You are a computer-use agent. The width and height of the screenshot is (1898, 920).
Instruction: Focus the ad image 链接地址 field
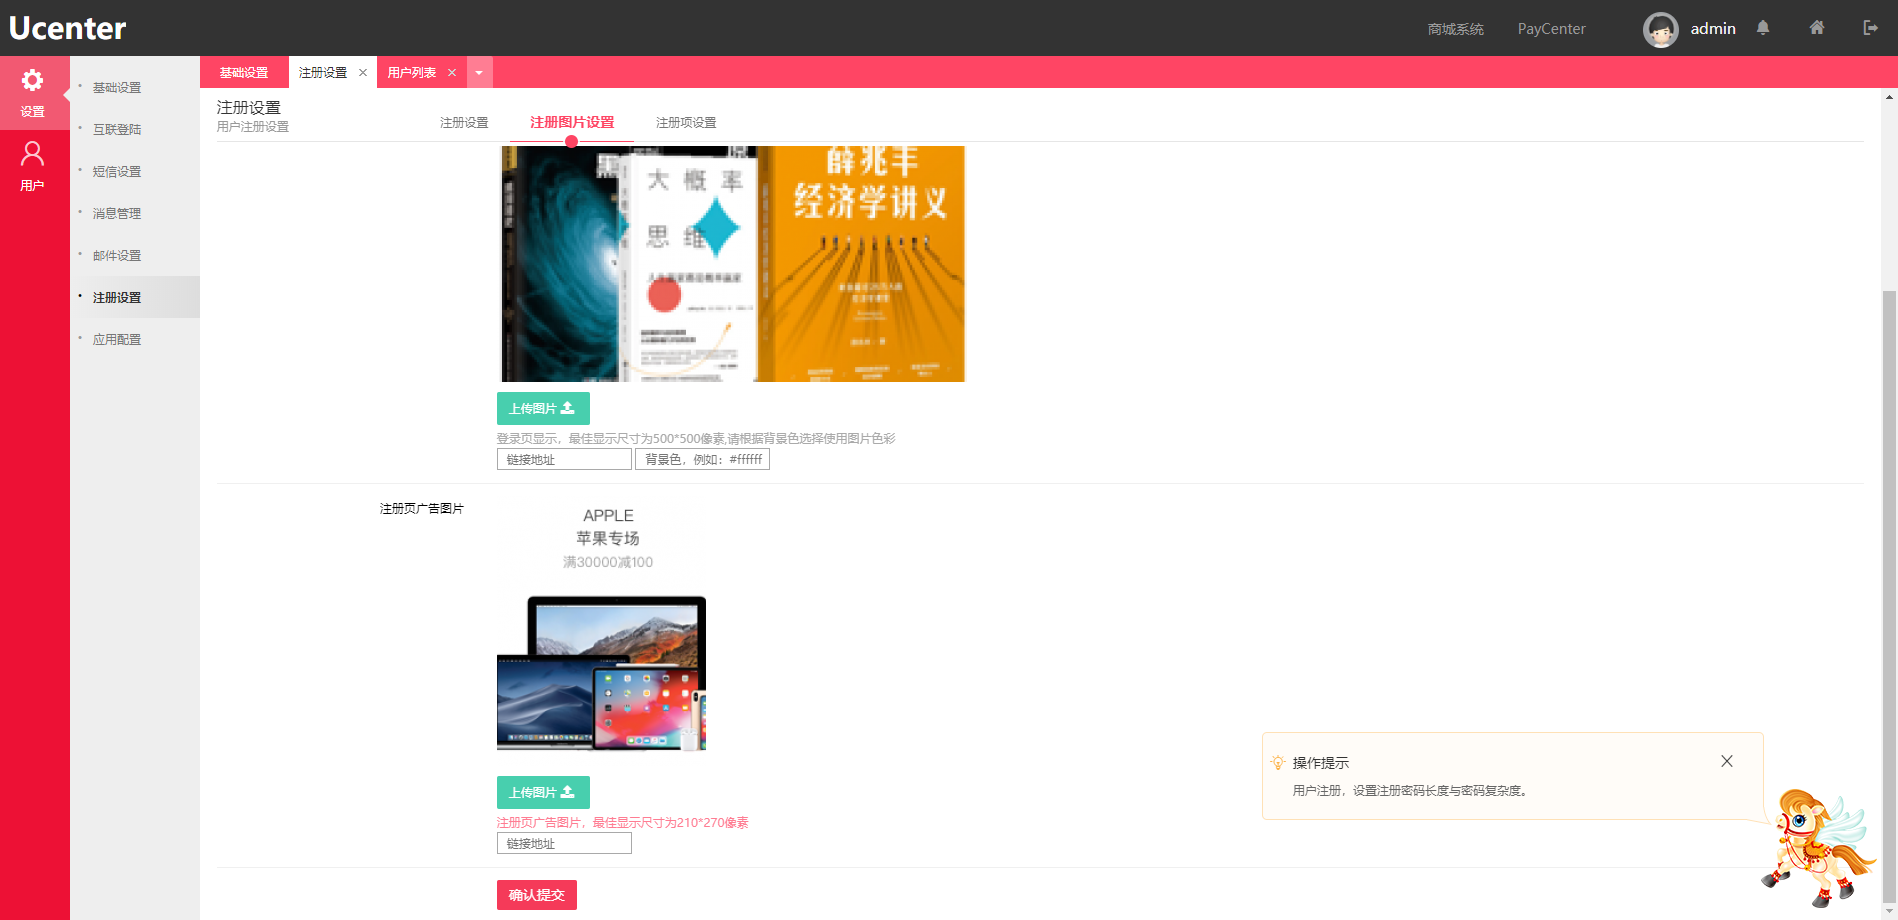(x=564, y=843)
